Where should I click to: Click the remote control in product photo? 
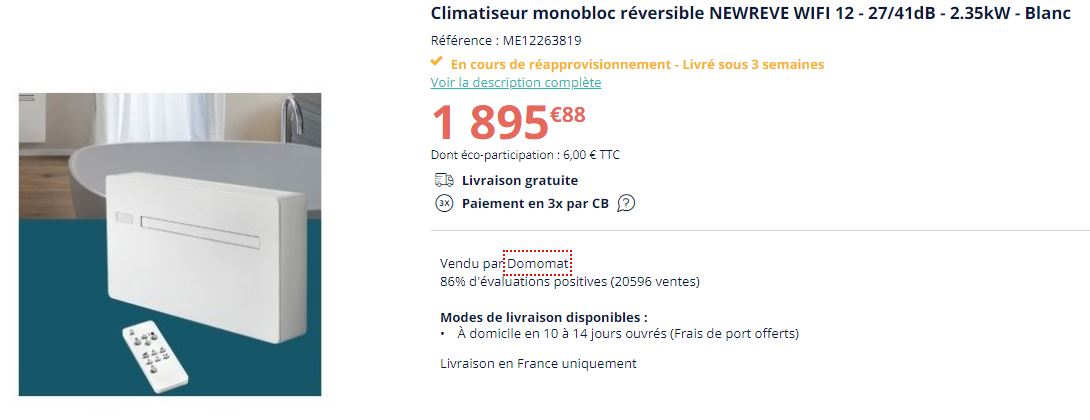[155, 357]
